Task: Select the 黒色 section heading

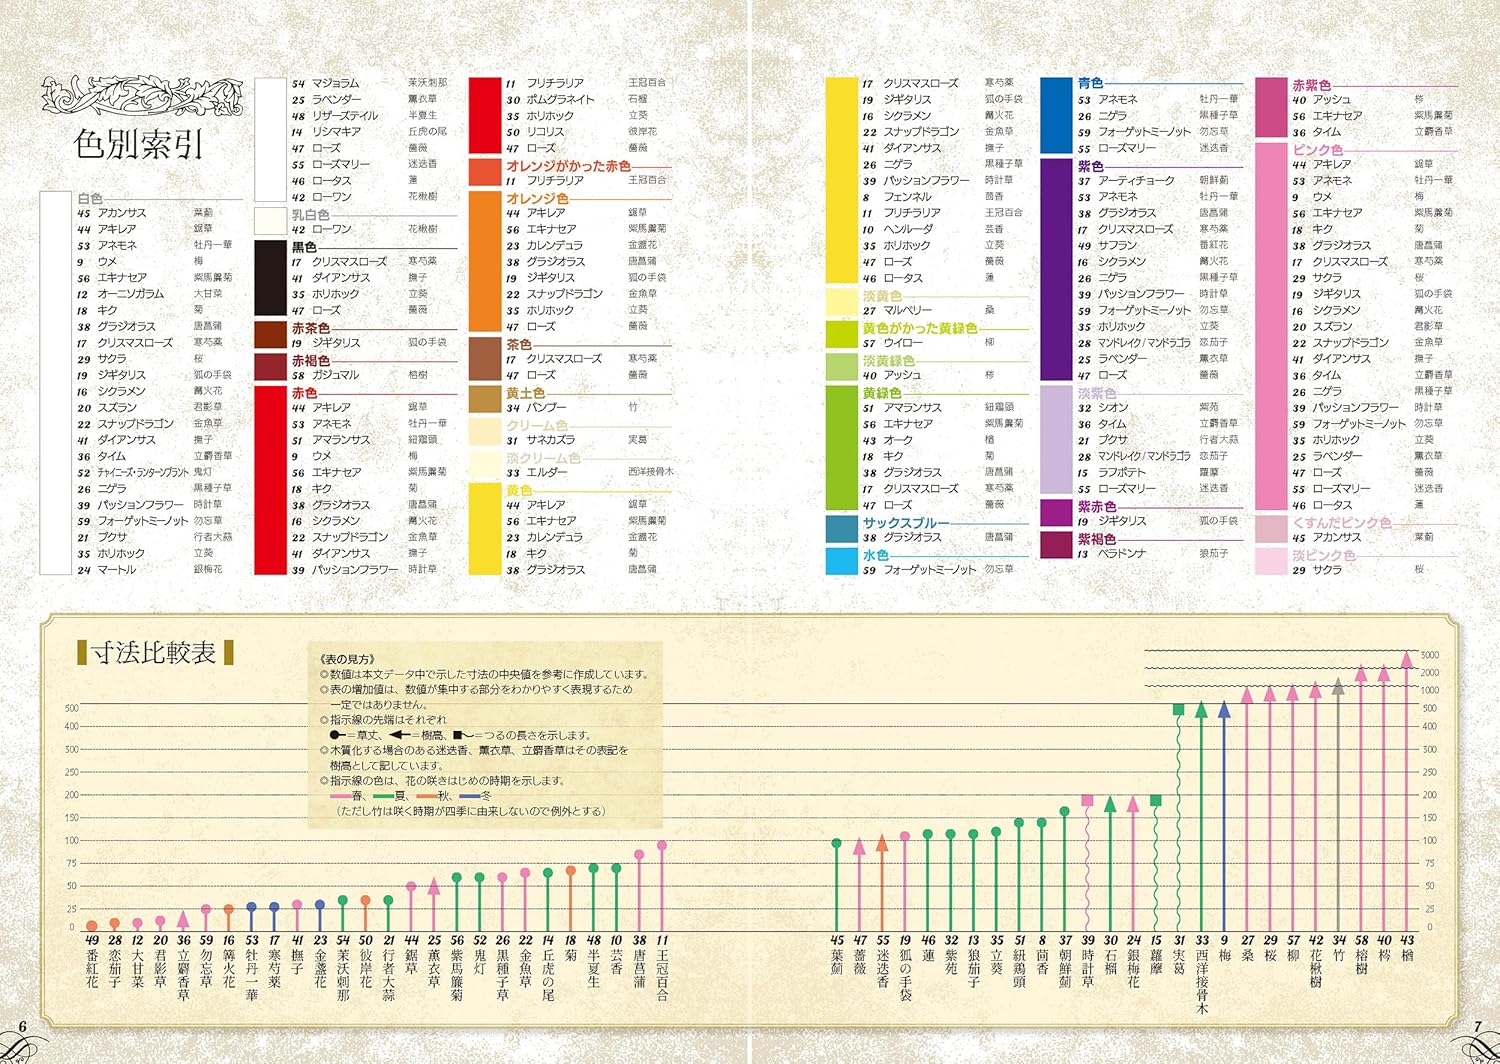Action: [304, 246]
